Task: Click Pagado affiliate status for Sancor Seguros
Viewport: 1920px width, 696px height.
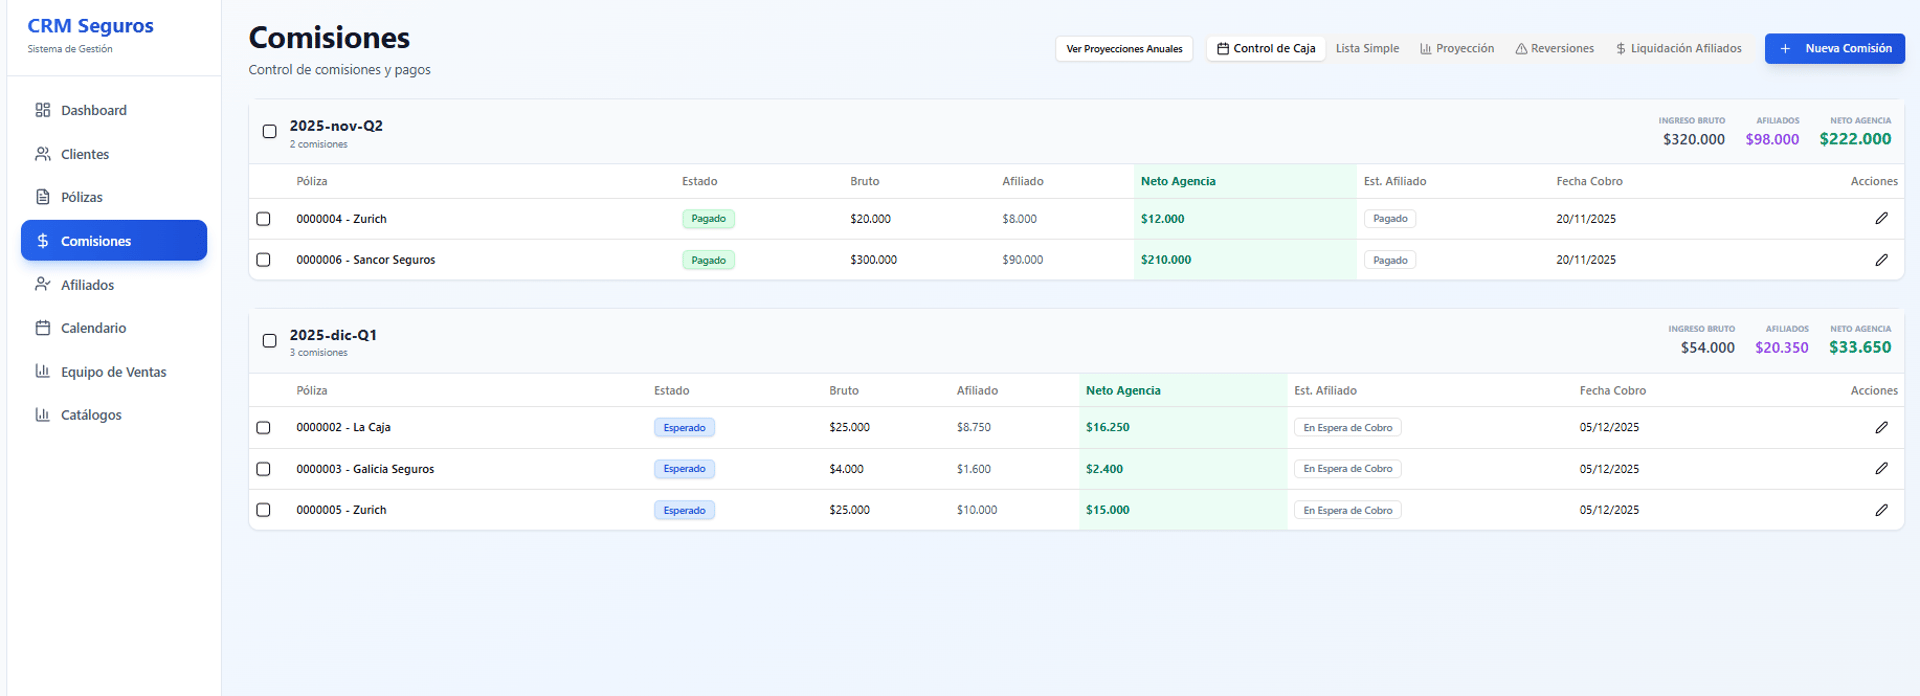Action: [1390, 260]
